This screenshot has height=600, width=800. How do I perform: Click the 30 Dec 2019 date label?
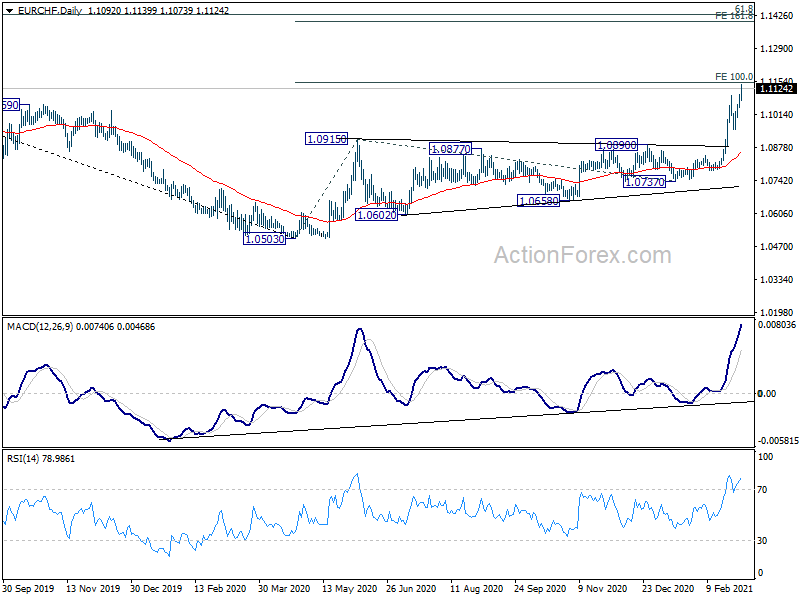pos(156,588)
